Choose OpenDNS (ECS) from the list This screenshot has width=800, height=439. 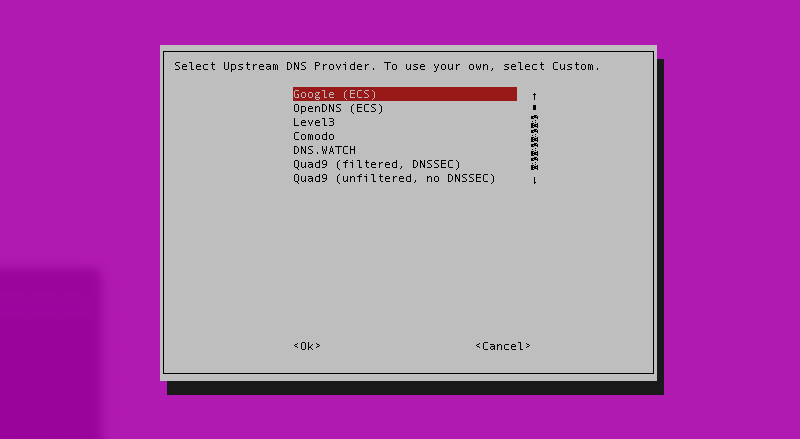click(338, 108)
